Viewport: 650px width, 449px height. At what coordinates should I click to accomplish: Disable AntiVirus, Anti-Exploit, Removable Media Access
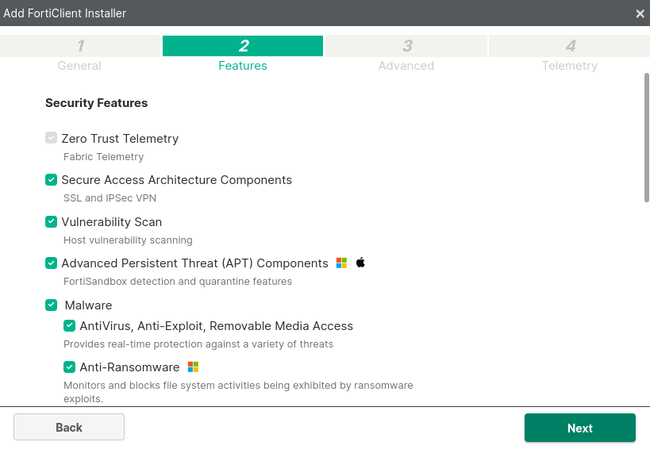(69, 326)
